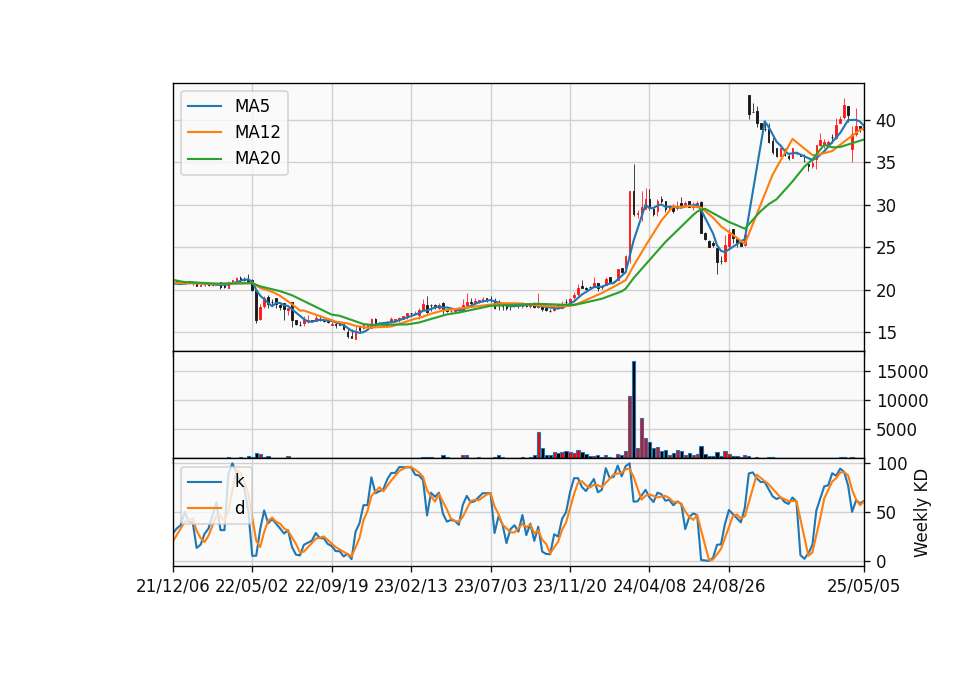Click the volume axis value 10000
This screenshot has width=960, height=690.
pos(902,401)
